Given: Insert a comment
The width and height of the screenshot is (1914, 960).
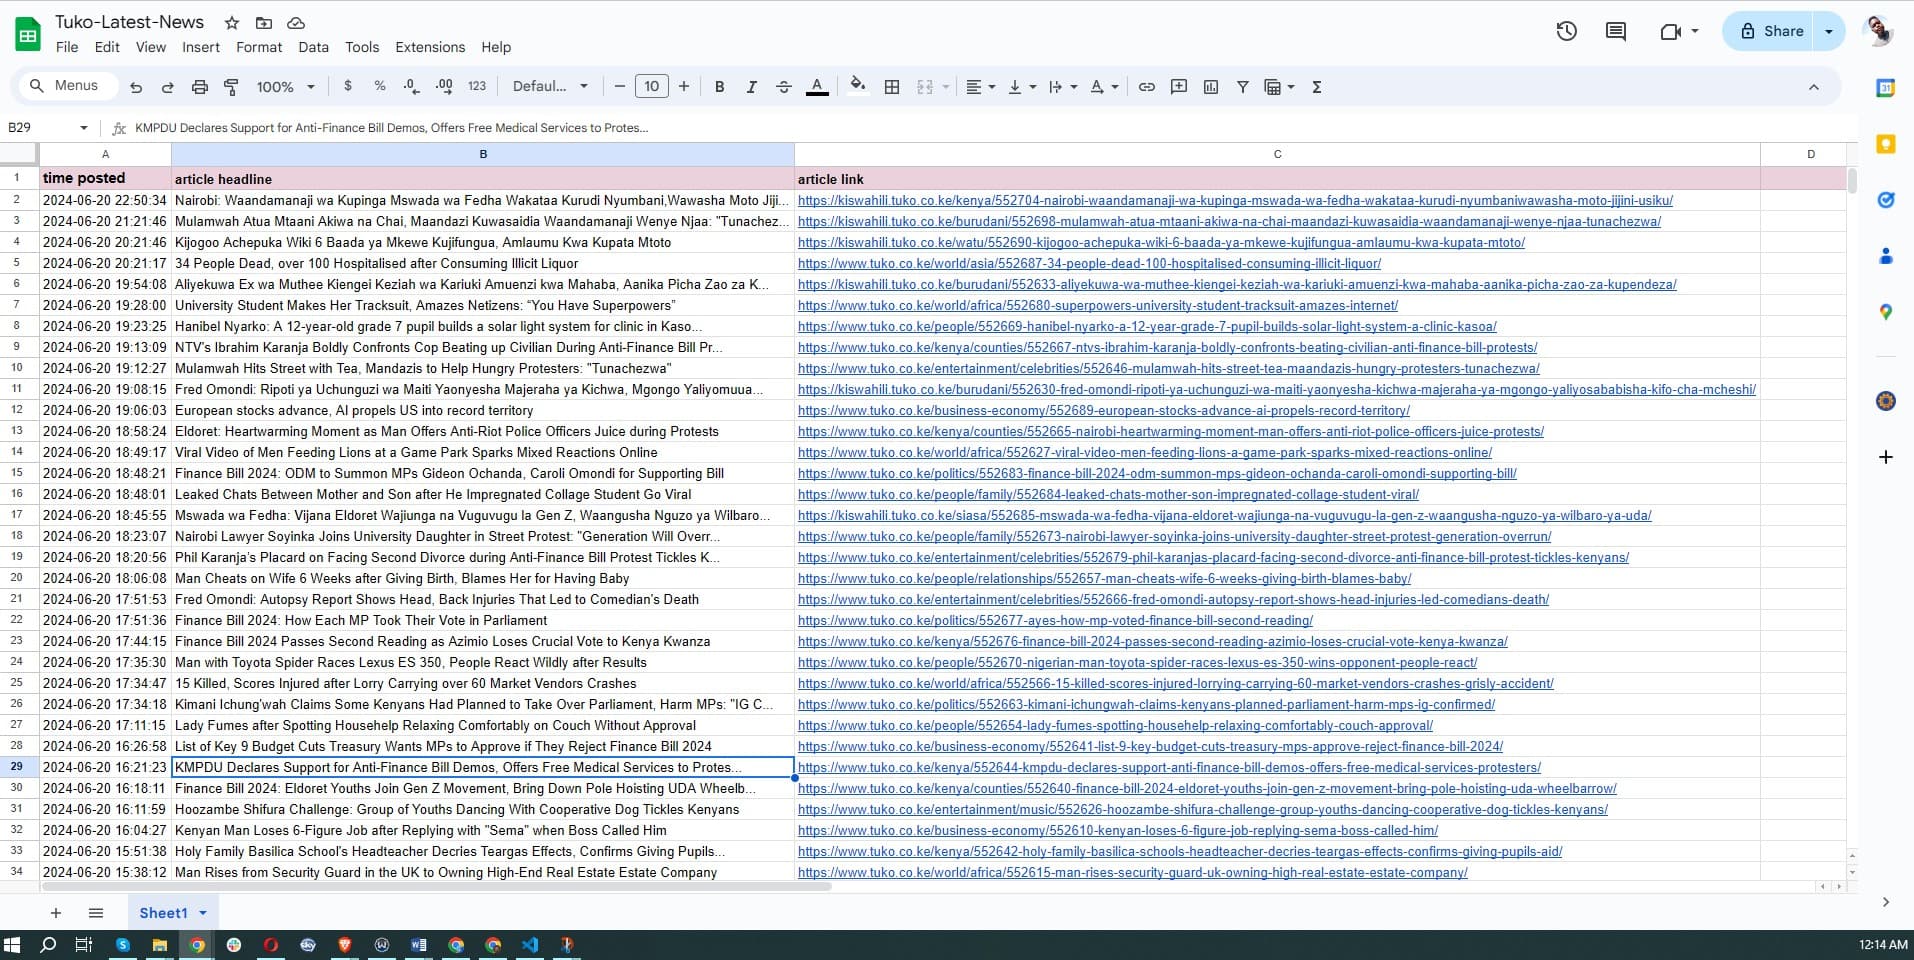Looking at the screenshot, I should (1178, 87).
